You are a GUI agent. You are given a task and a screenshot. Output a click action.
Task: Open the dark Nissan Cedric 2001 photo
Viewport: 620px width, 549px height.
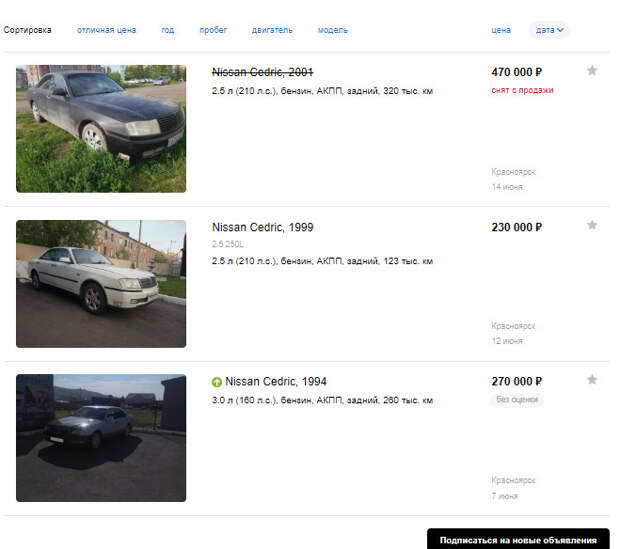[101, 129]
